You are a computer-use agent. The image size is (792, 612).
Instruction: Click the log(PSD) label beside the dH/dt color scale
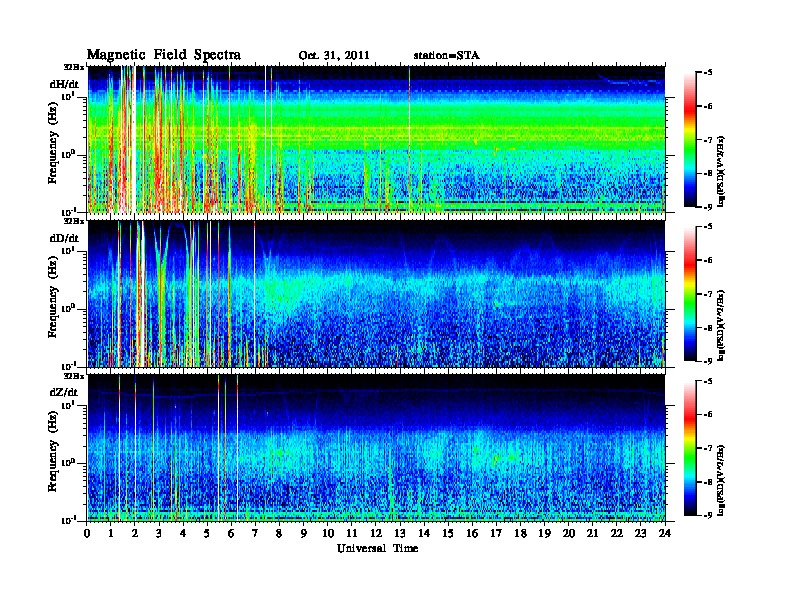[722, 171]
